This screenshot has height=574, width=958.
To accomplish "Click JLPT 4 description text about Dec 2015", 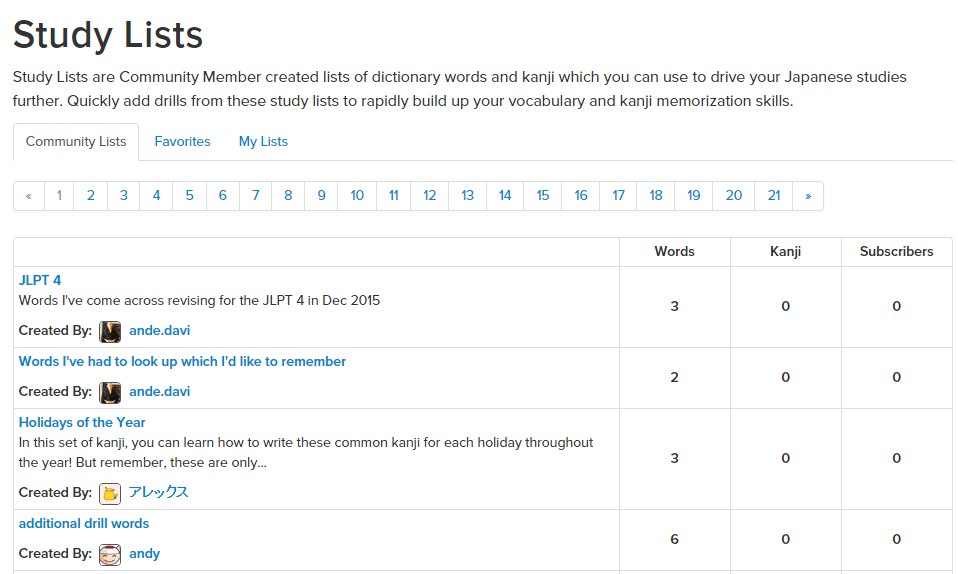I will tap(199, 301).
